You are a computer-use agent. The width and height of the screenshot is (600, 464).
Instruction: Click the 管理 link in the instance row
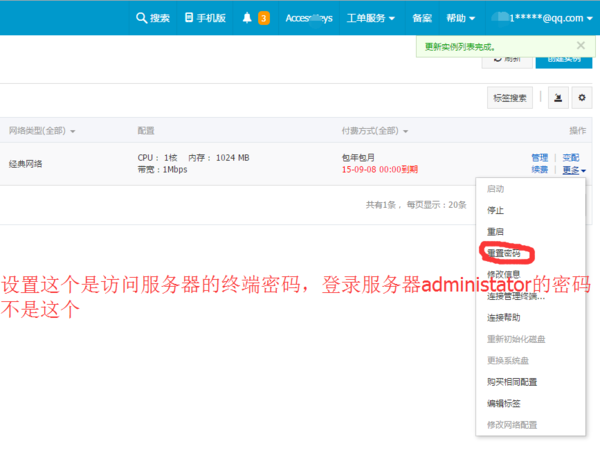click(540, 157)
